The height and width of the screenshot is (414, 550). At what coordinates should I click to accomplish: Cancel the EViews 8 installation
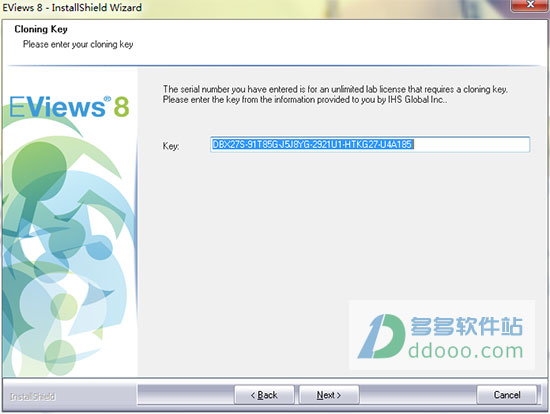[x=507, y=395]
